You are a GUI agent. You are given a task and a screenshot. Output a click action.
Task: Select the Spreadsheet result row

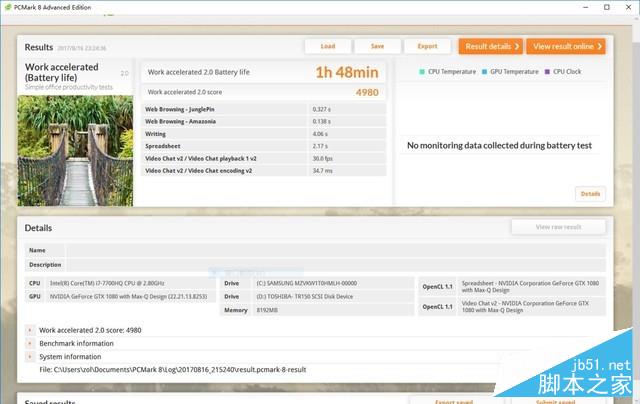point(264,146)
